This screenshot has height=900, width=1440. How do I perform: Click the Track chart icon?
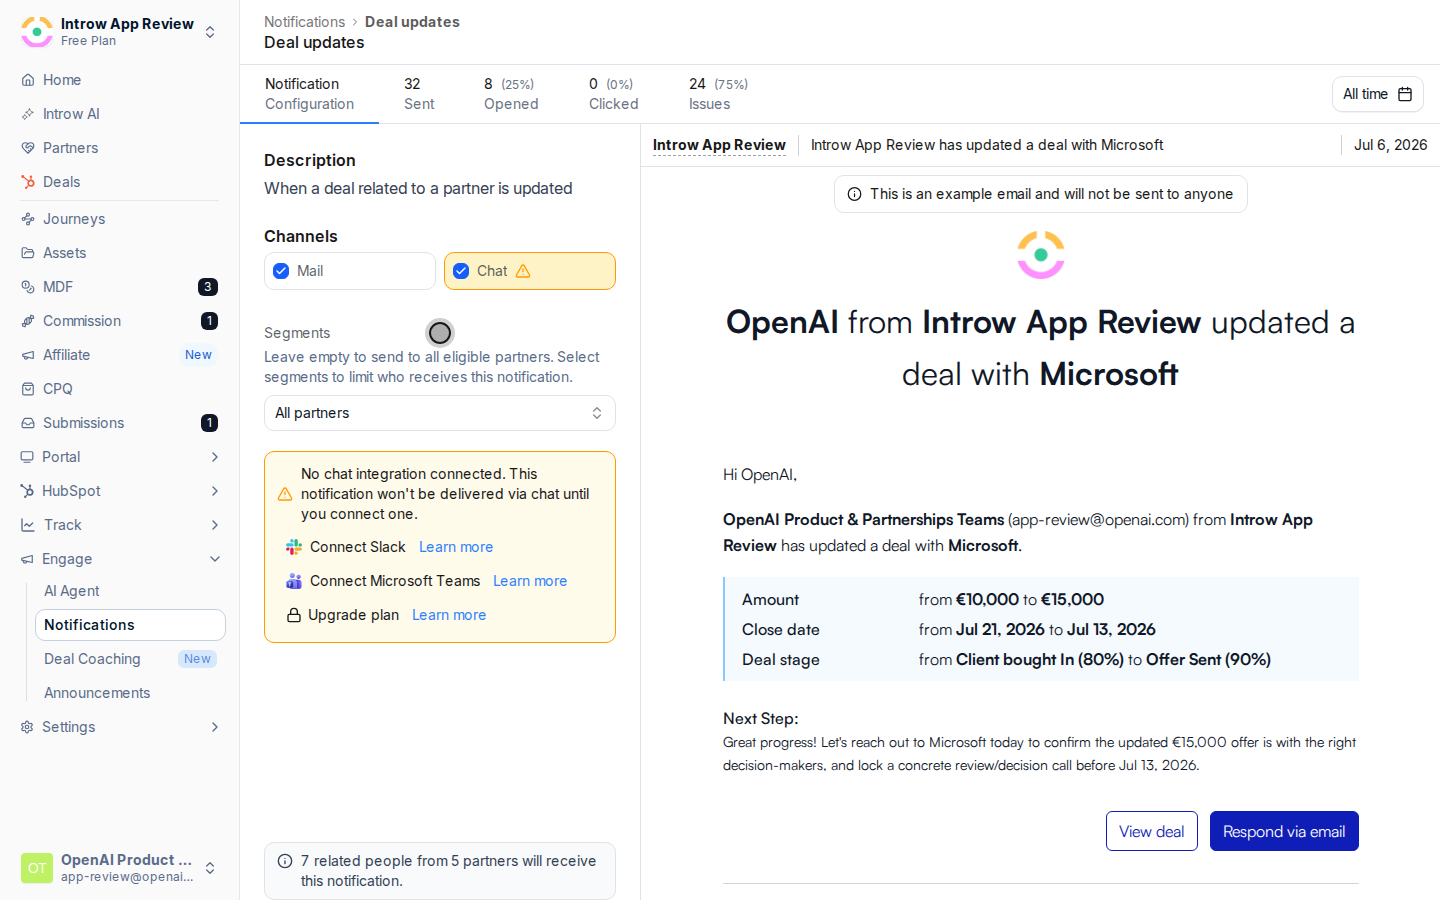(27, 525)
